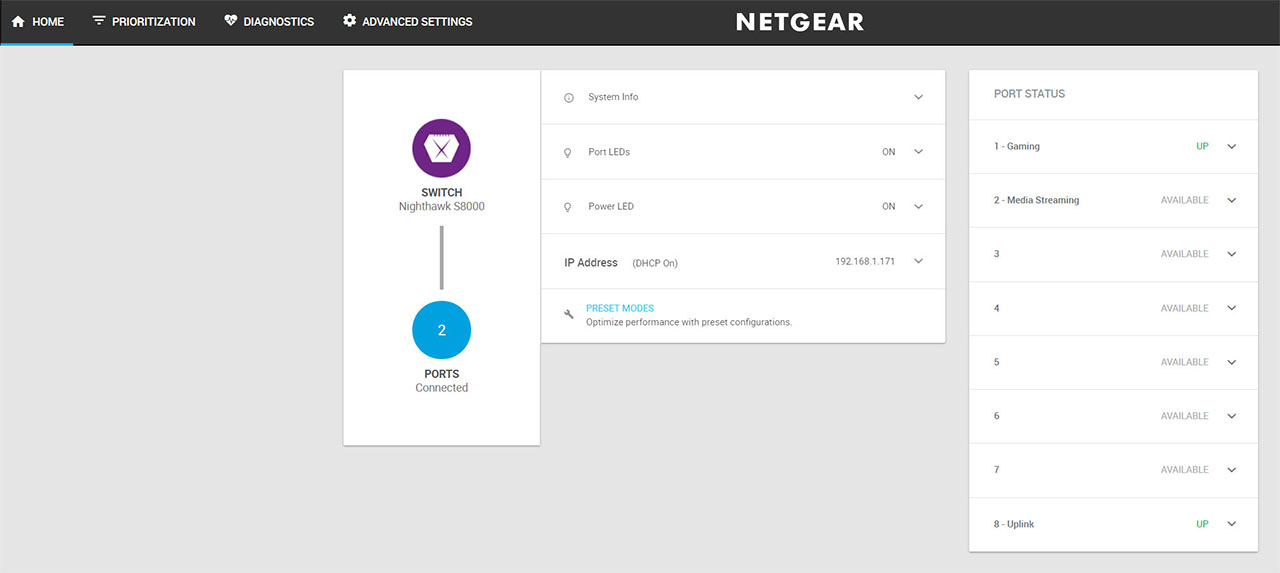This screenshot has height=573, width=1280.
Task: Click the UP status for Uplink port
Action: coord(1202,524)
